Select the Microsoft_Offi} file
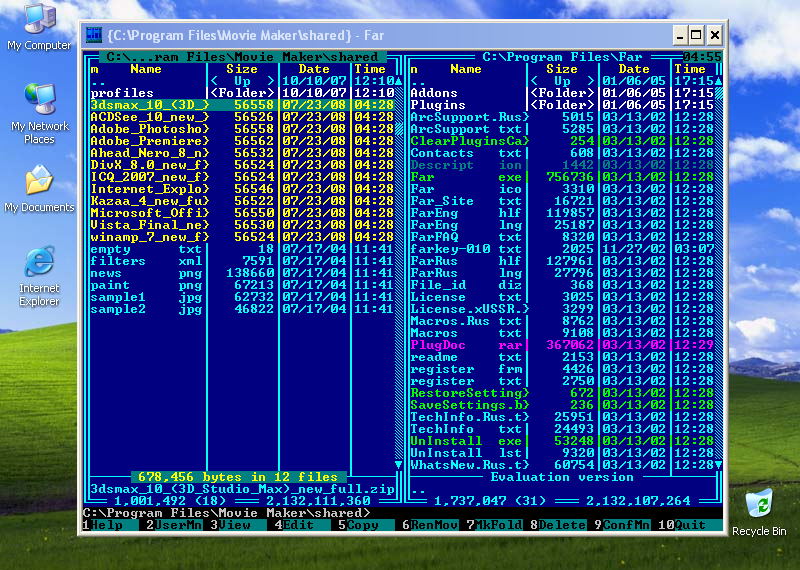Image resolution: width=800 pixels, height=570 pixels. pos(242,213)
